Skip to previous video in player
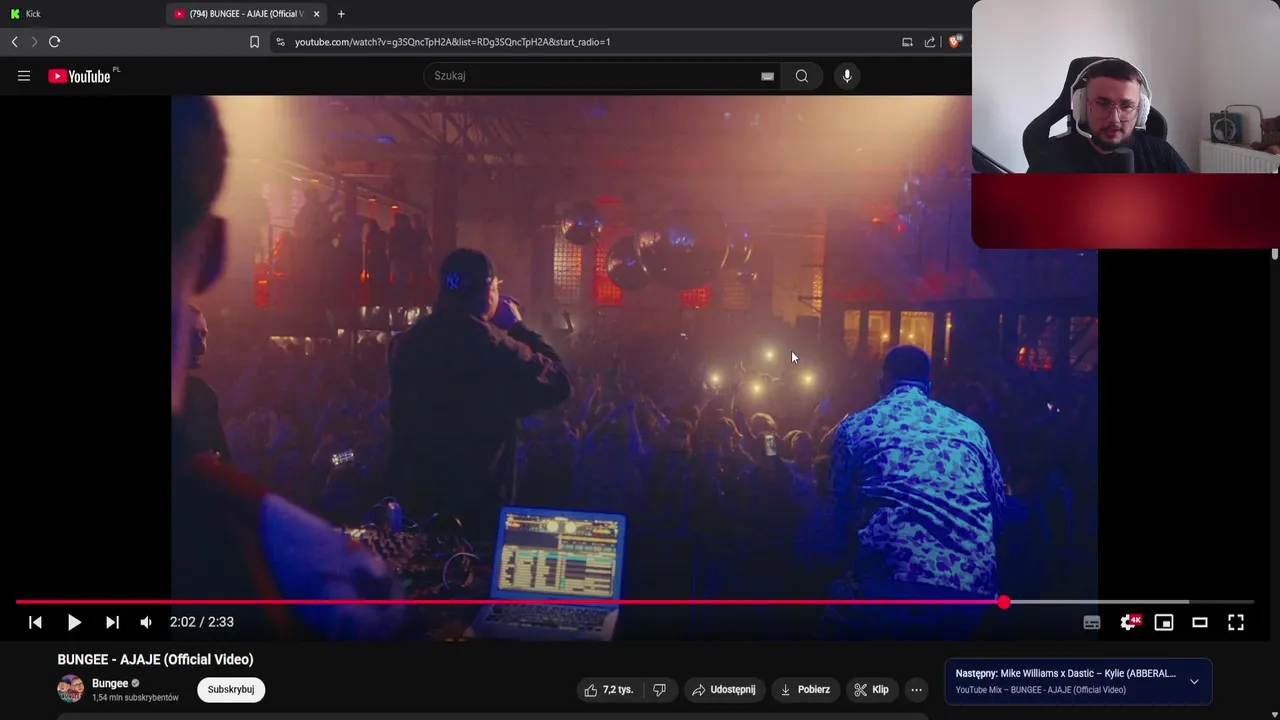The width and height of the screenshot is (1280, 720). (x=35, y=622)
